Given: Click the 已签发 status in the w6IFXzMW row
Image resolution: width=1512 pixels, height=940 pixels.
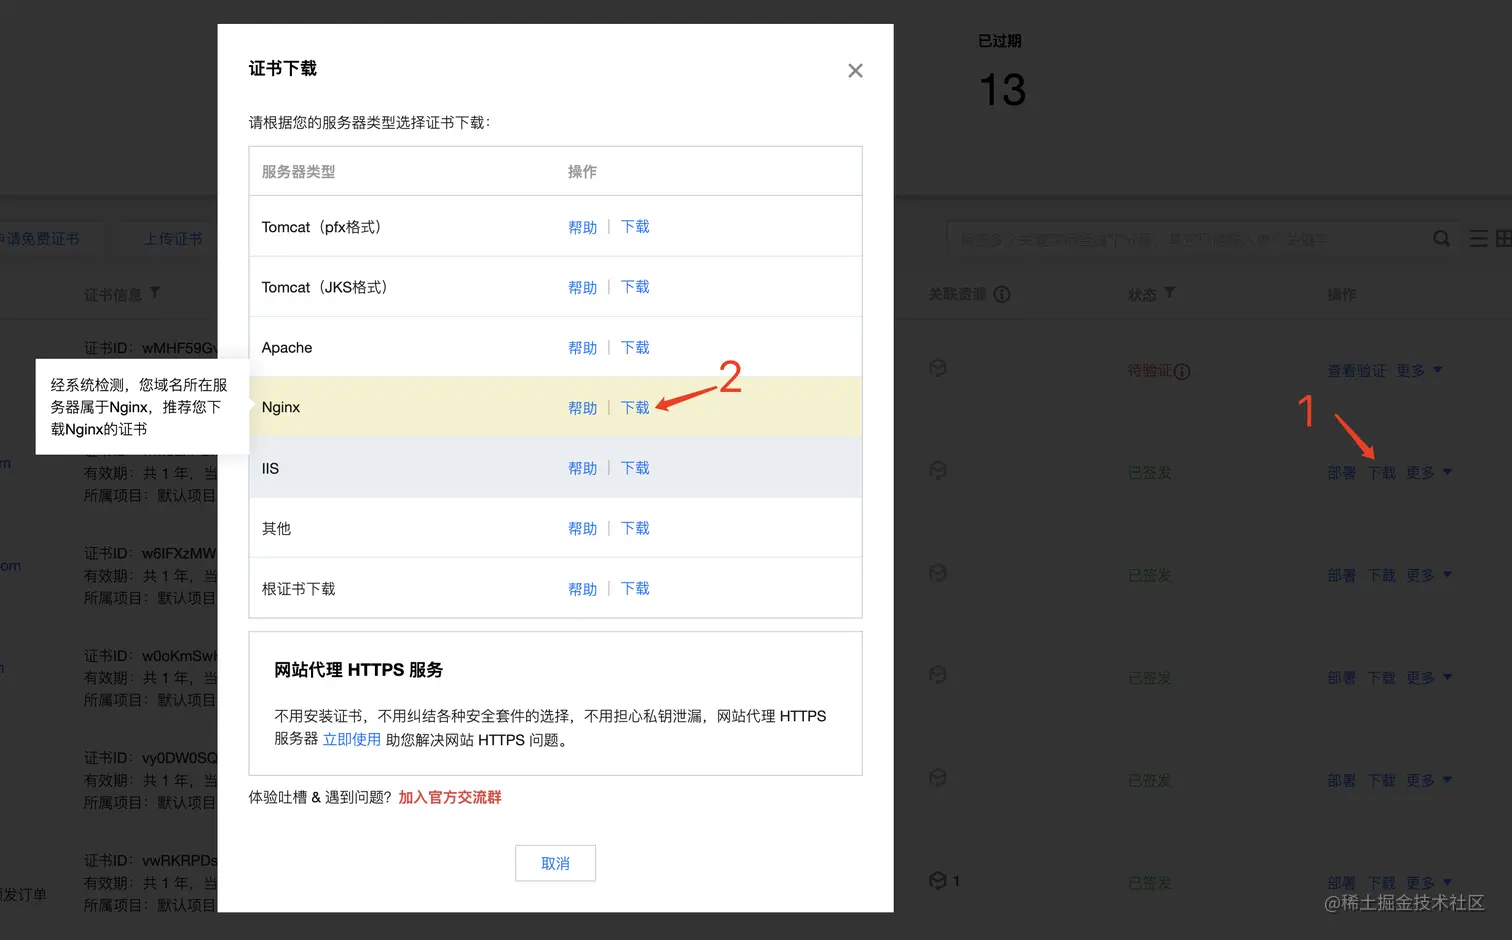Looking at the screenshot, I should click(x=1149, y=575).
